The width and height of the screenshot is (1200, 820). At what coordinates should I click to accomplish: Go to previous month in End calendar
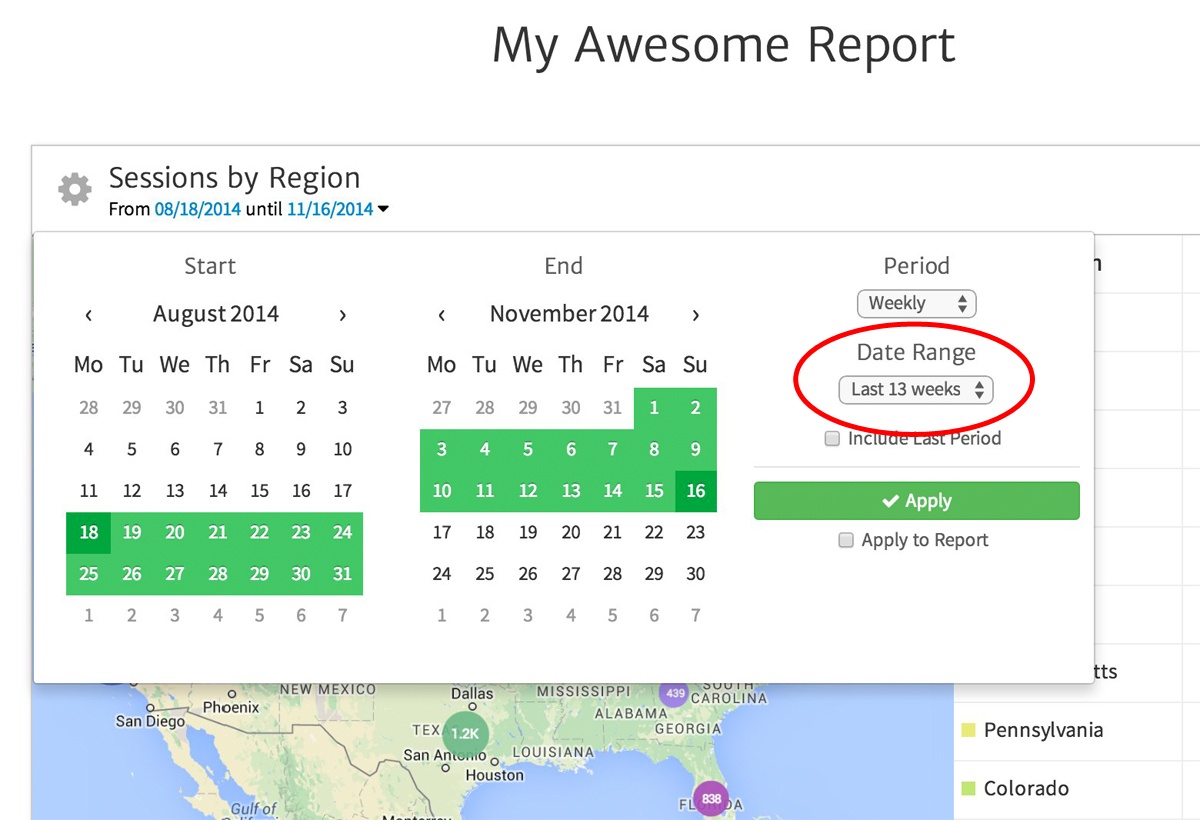pyautogui.click(x=442, y=315)
